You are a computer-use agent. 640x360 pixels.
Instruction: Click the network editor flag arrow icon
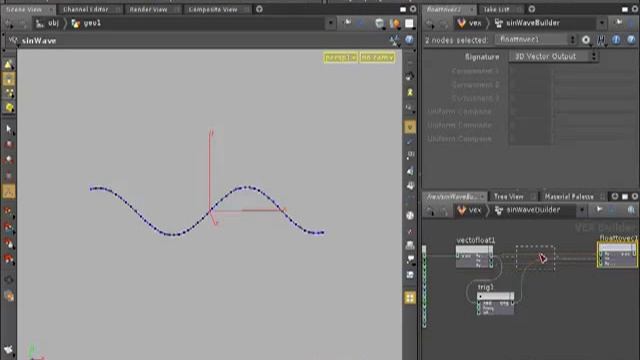point(599,210)
